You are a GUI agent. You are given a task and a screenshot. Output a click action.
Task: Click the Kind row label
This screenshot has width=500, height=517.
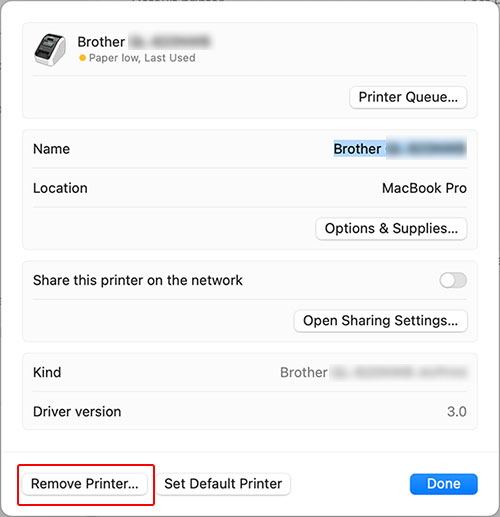pyautogui.click(x=47, y=372)
